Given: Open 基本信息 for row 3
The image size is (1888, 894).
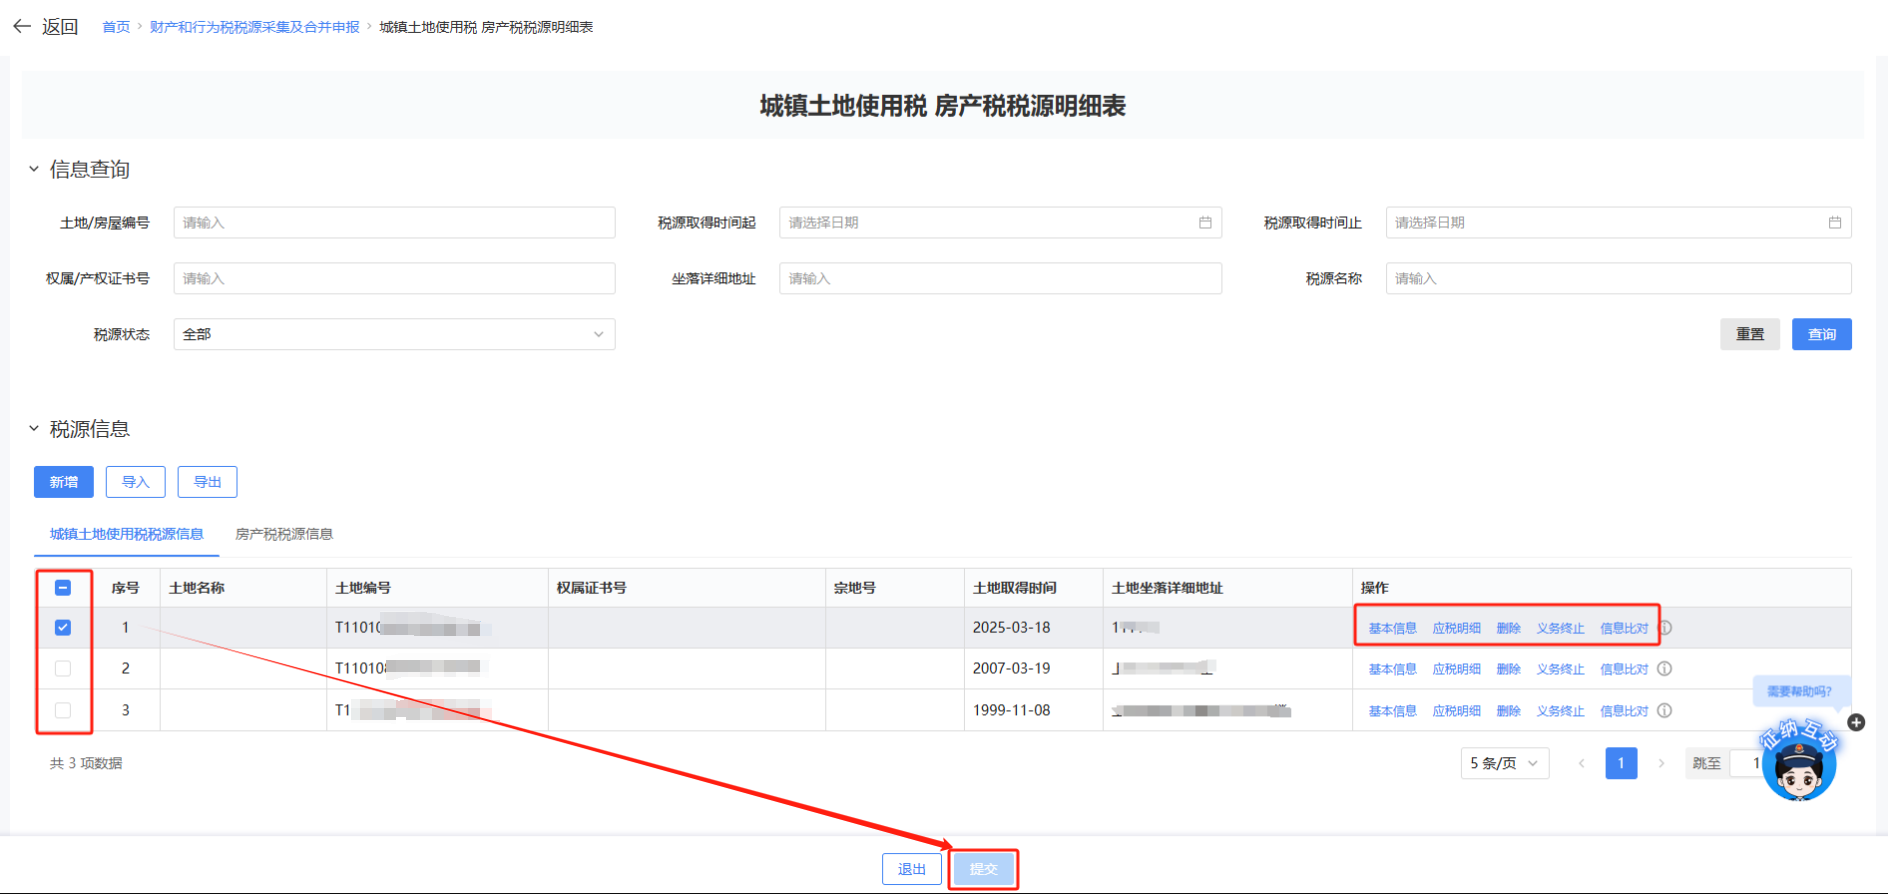Looking at the screenshot, I should coord(1393,711).
